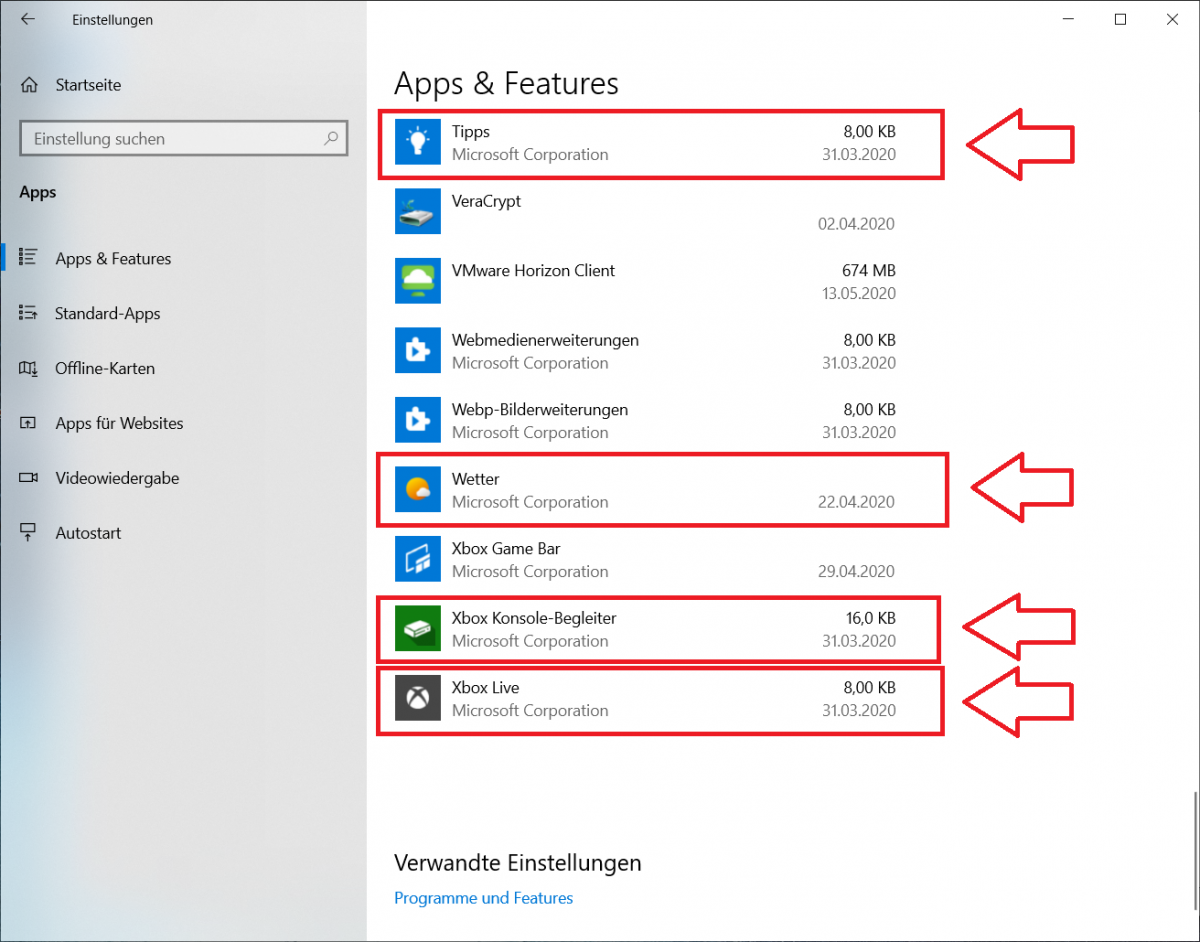Click the Standard-Apps sidebar icon

tap(29, 313)
